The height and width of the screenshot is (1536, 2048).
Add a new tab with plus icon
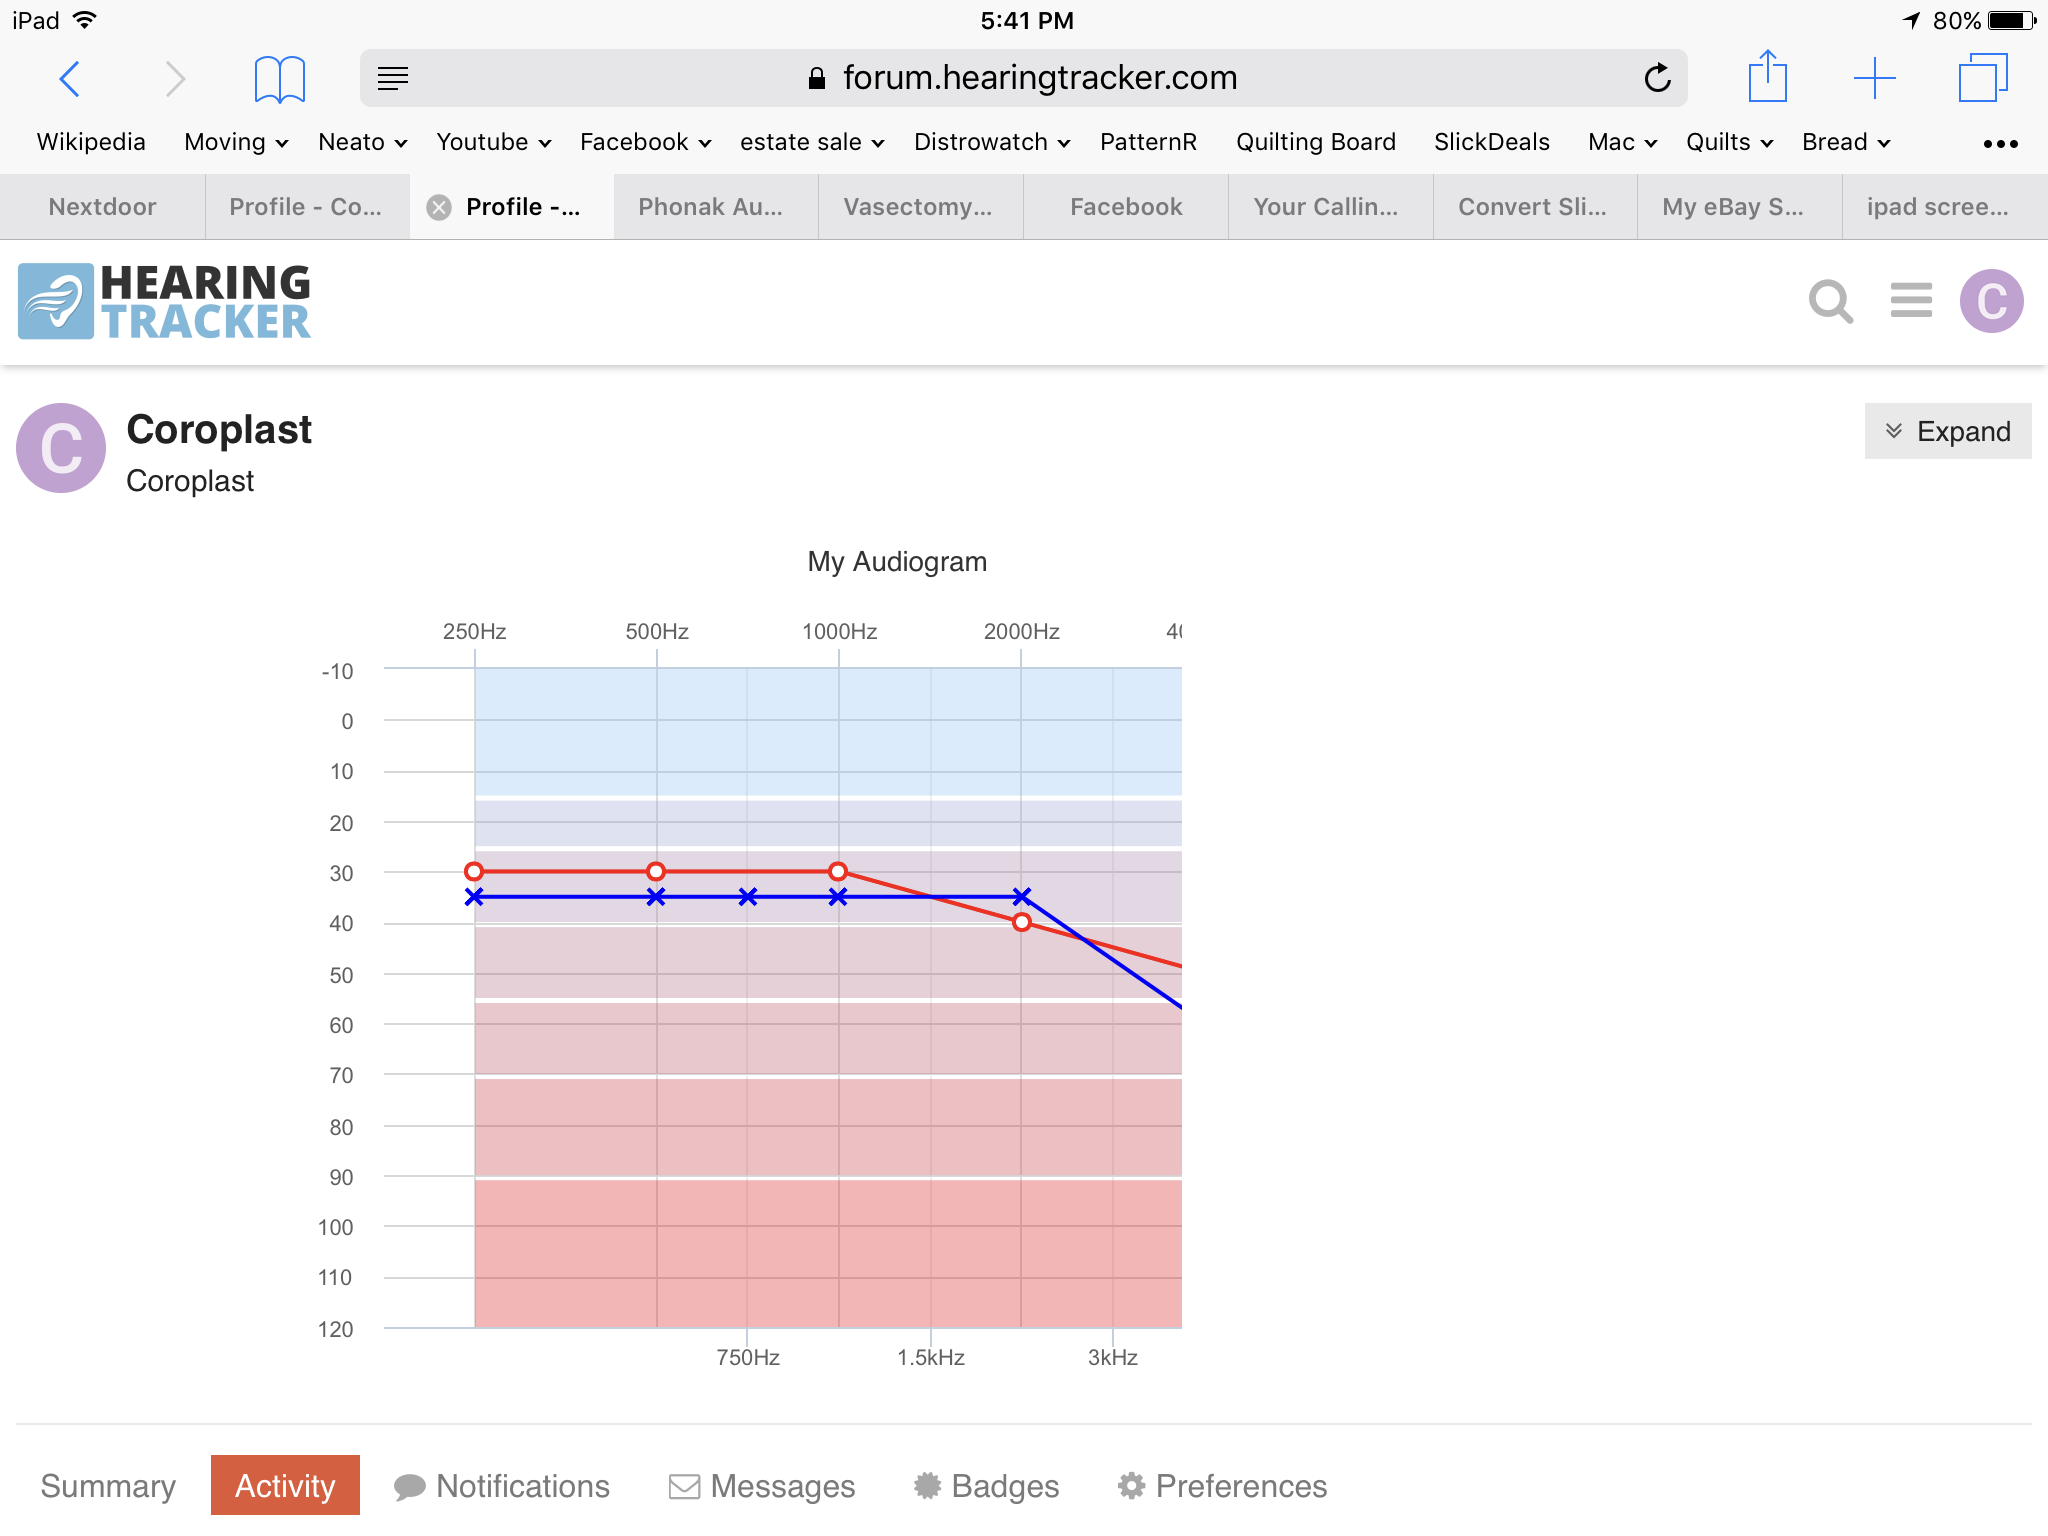tap(1874, 78)
